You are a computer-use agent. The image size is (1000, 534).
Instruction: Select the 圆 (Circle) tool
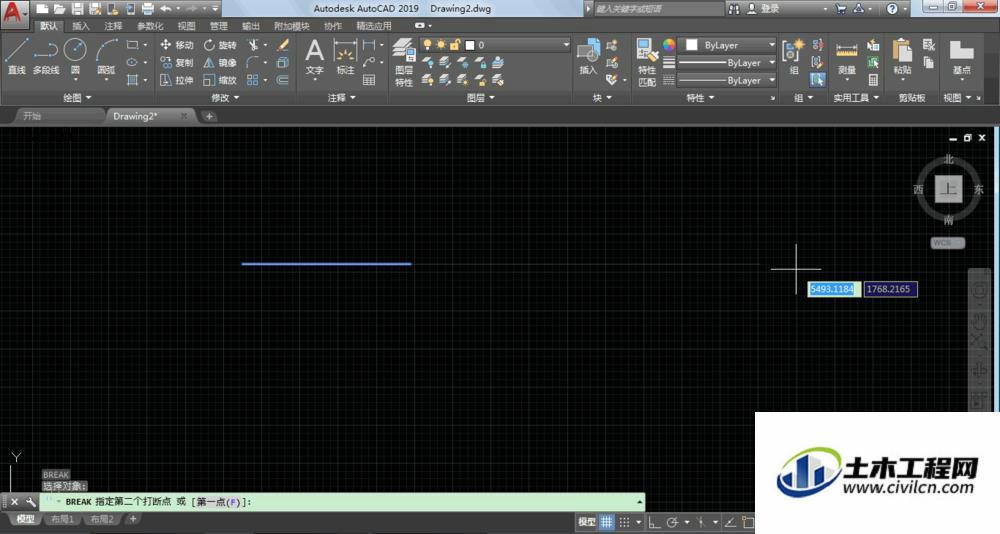(x=75, y=56)
